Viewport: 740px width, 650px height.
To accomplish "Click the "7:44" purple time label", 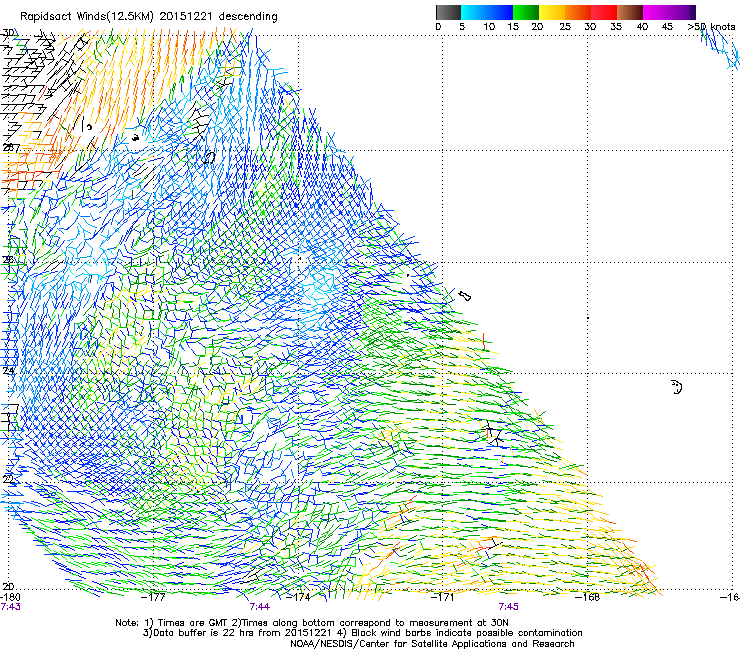I will [260, 607].
